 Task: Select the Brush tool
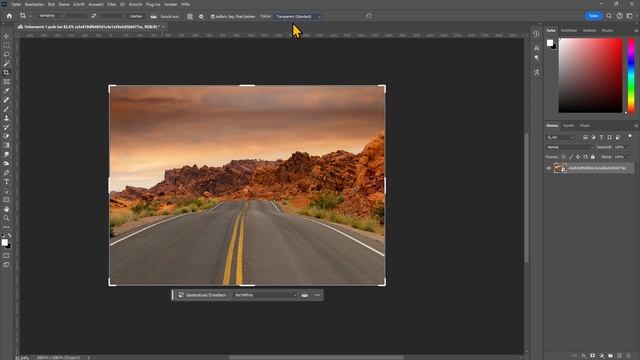tap(6, 109)
